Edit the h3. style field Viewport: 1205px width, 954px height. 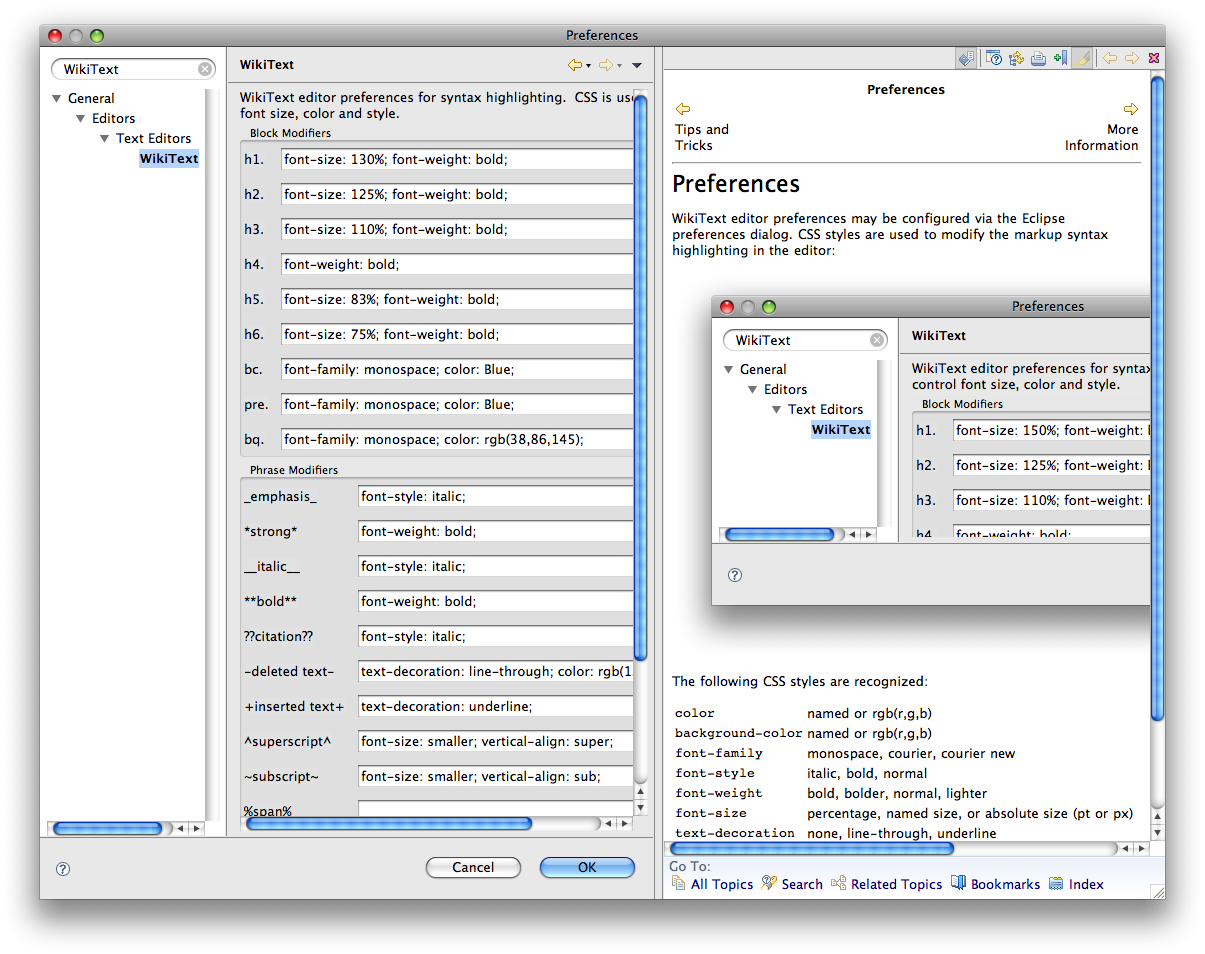(457, 229)
